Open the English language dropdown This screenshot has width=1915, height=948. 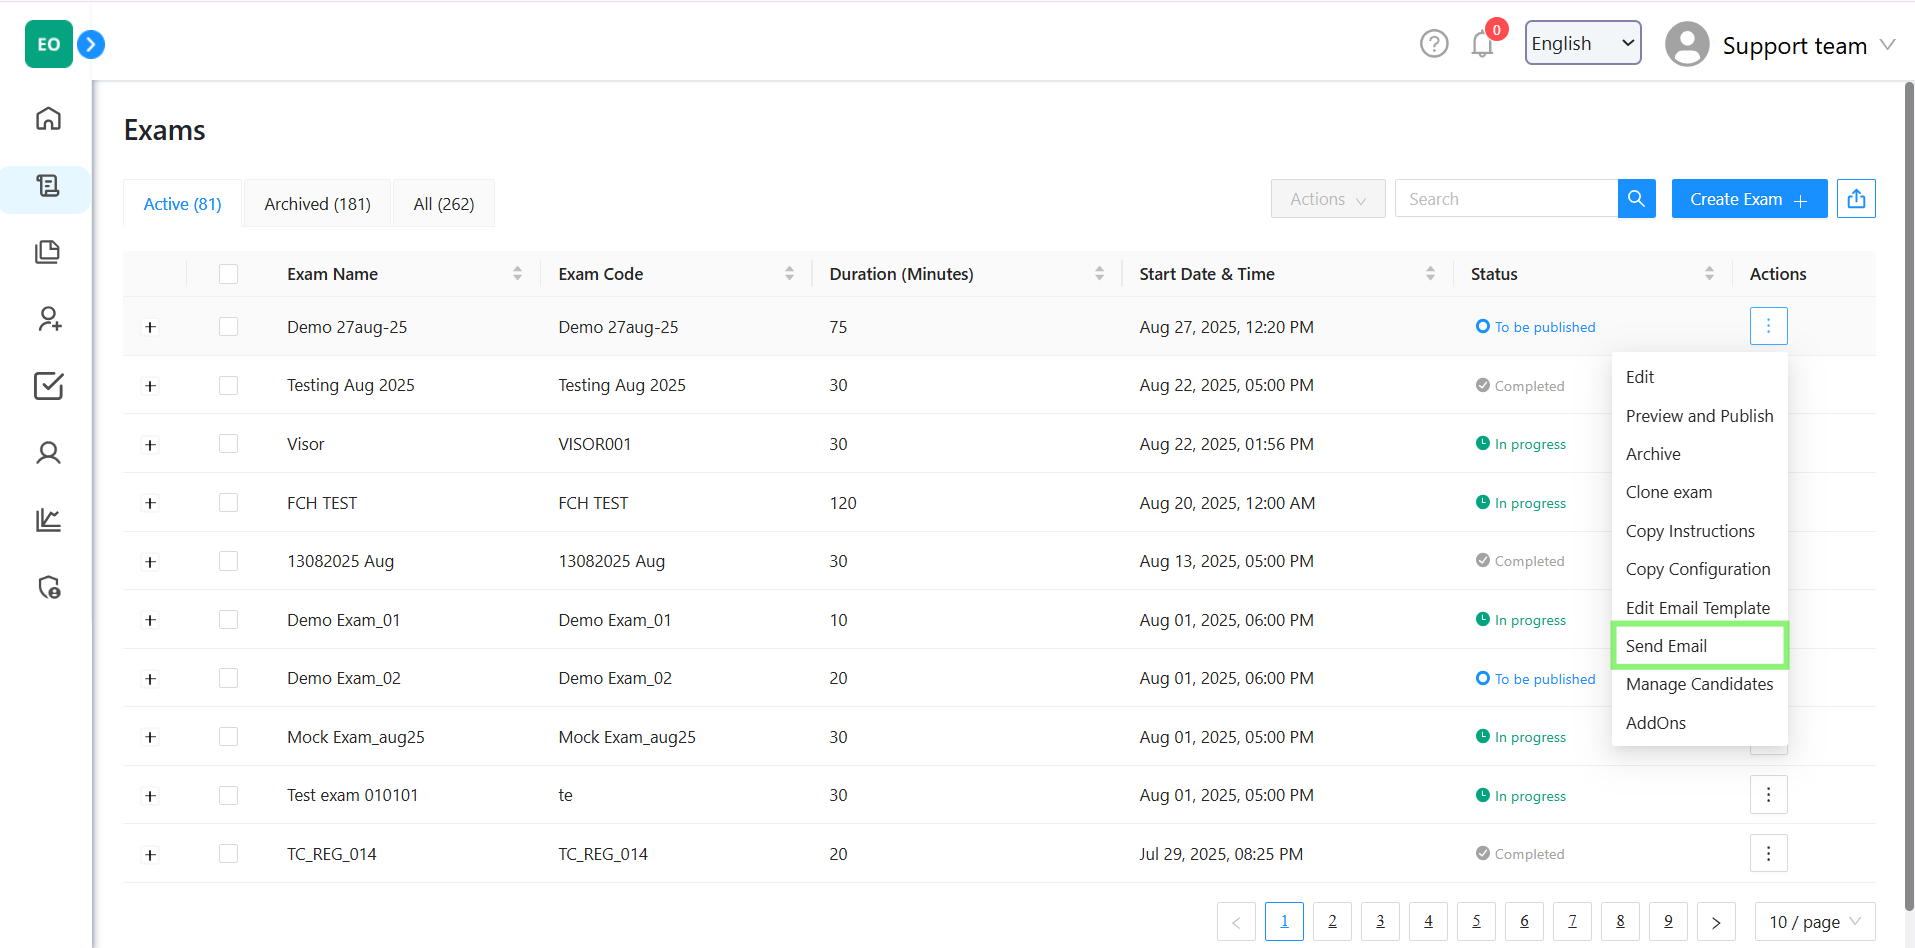click(1582, 43)
